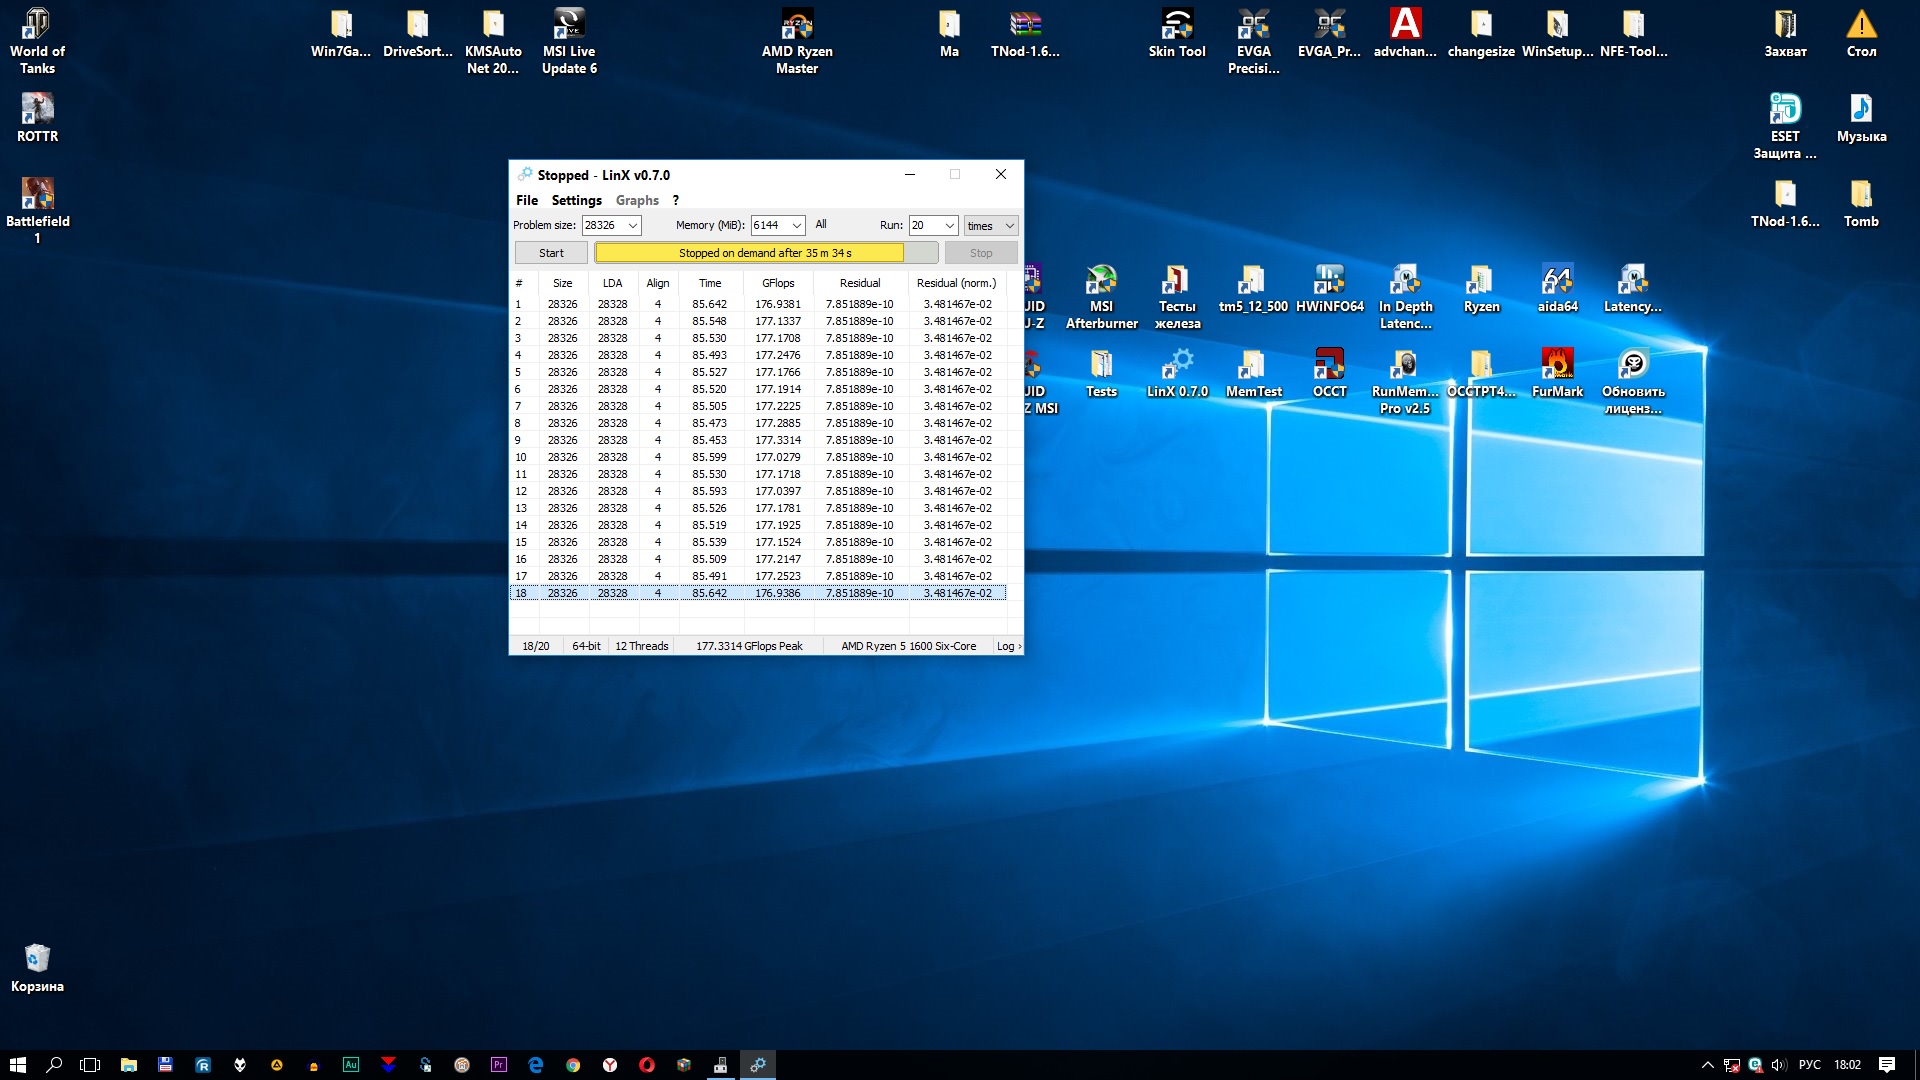Open the AMD Ryzen Master desktop icon
This screenshot has width=1920, height=1080.
(x=797, y=25)
